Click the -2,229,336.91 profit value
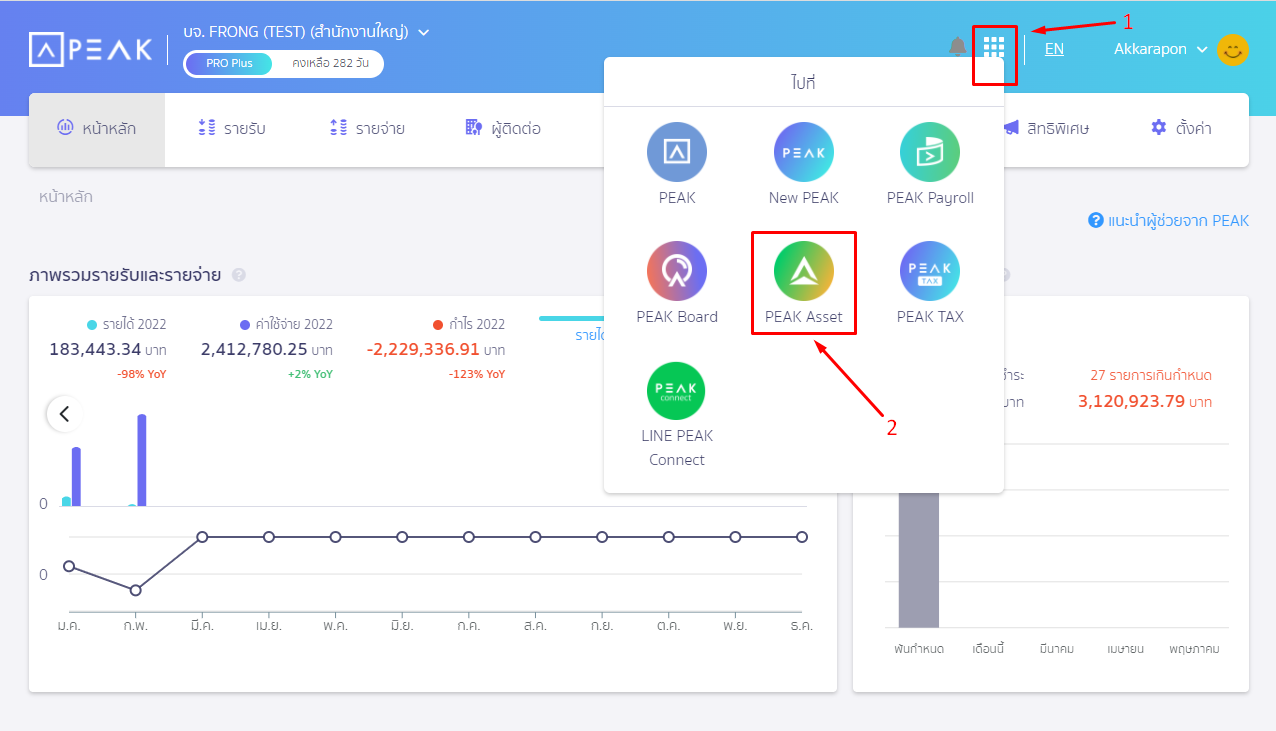Screen dimensions: 1276x731 [423, 350]
